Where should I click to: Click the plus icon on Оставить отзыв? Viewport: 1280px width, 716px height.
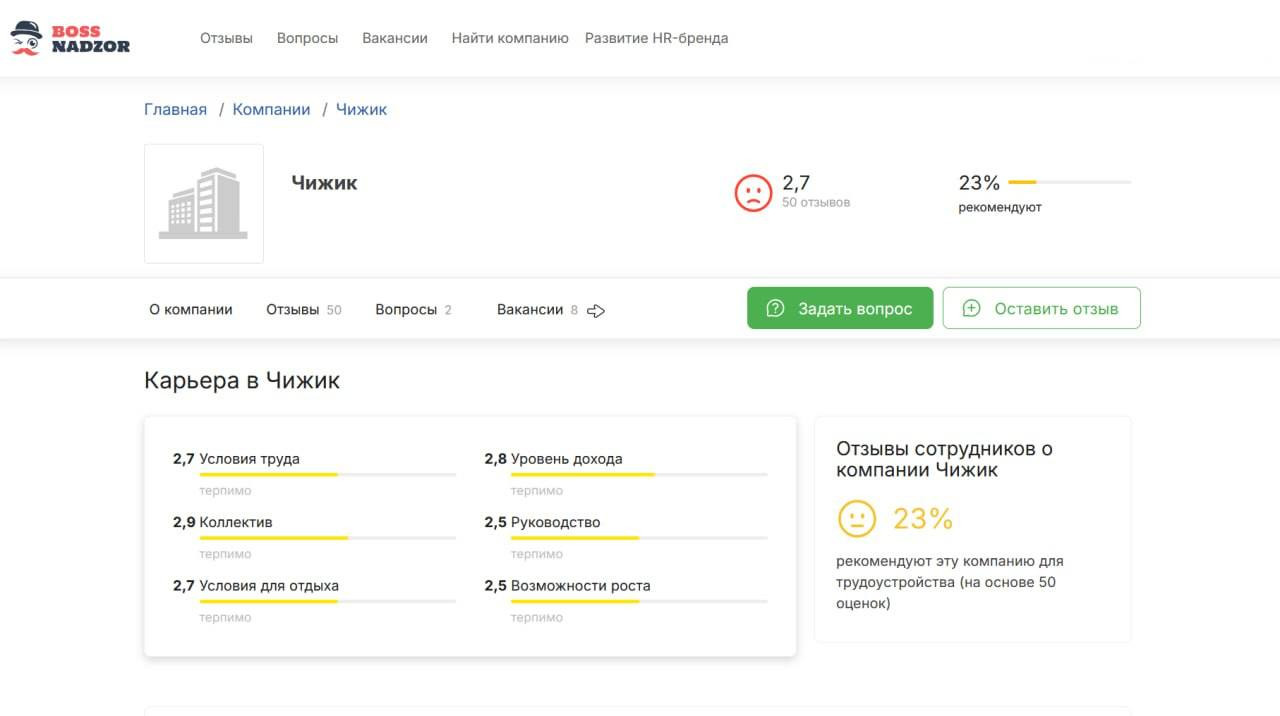point(971,308)
